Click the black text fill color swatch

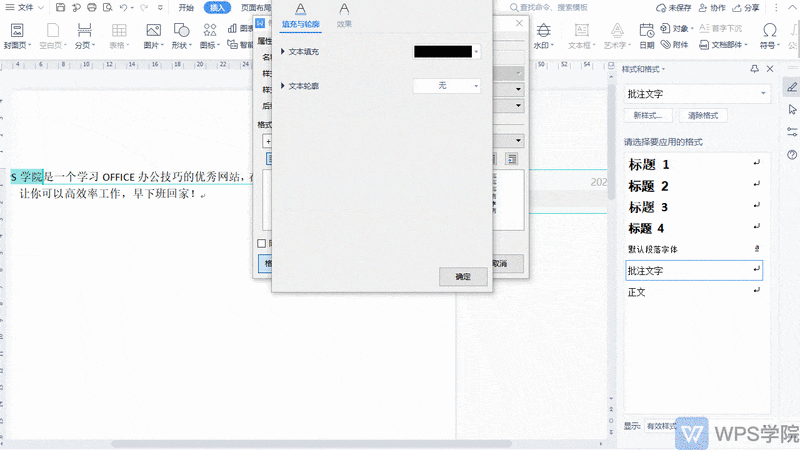click(x=443, y=52)
